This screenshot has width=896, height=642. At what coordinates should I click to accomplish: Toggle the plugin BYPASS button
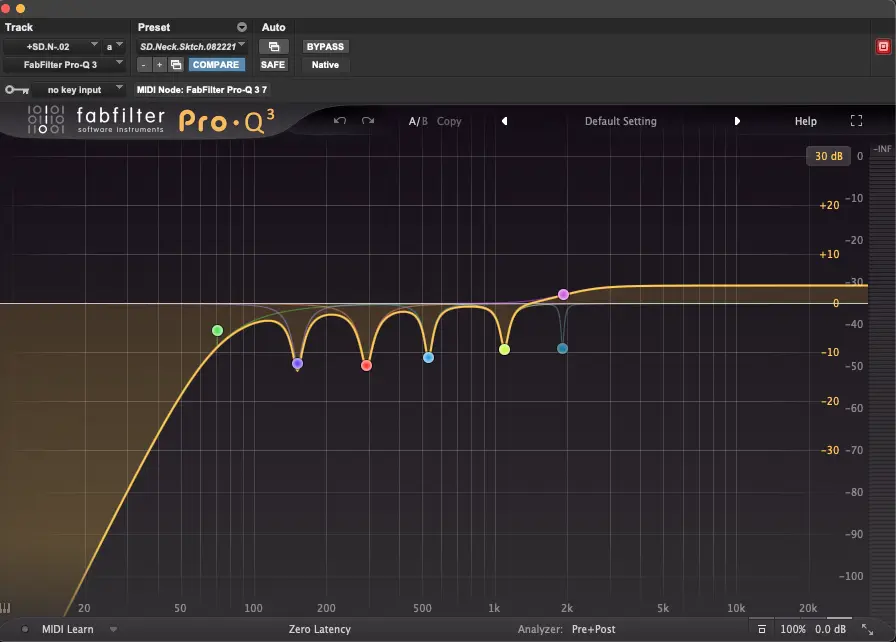[325, 46]
